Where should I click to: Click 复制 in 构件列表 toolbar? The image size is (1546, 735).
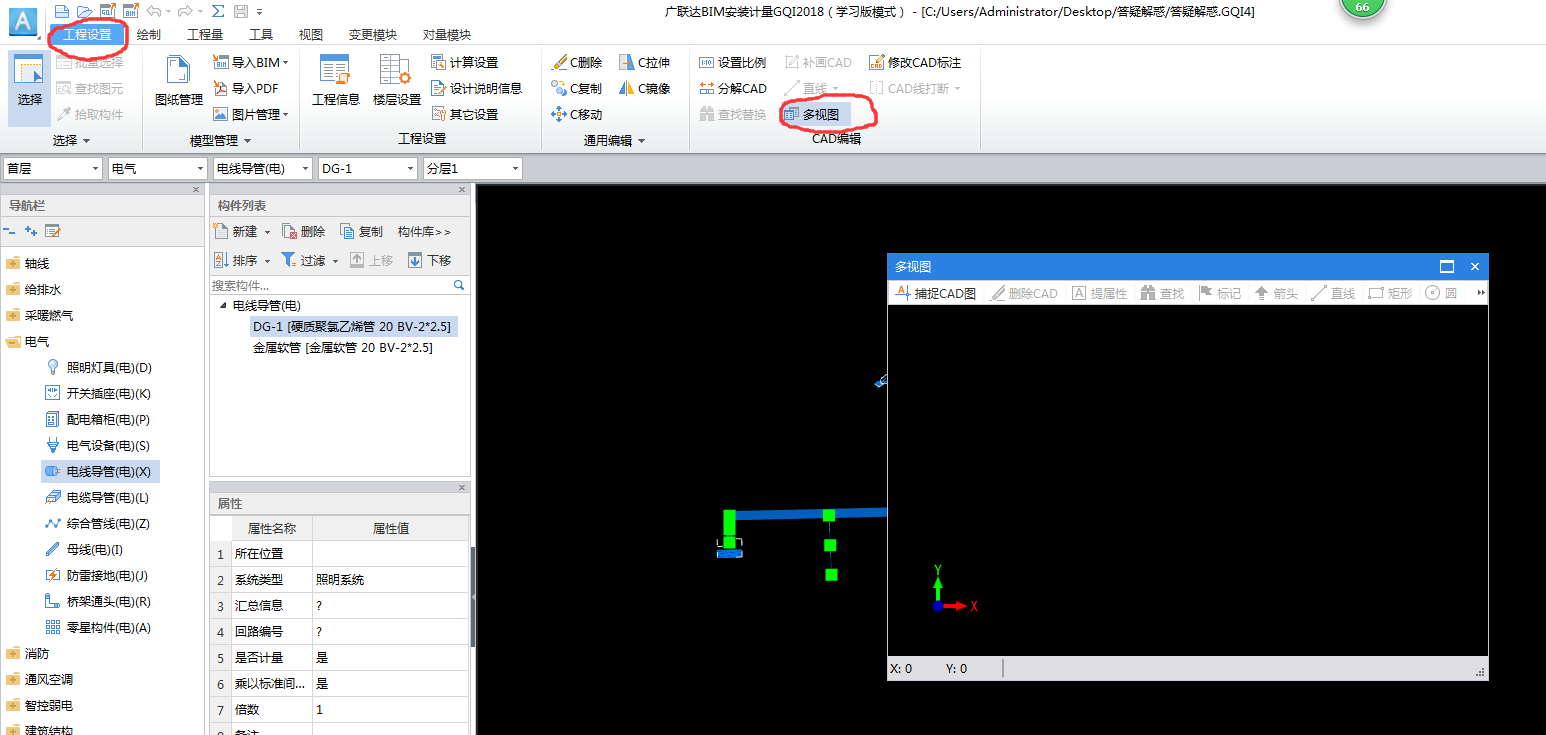point(361,231)
